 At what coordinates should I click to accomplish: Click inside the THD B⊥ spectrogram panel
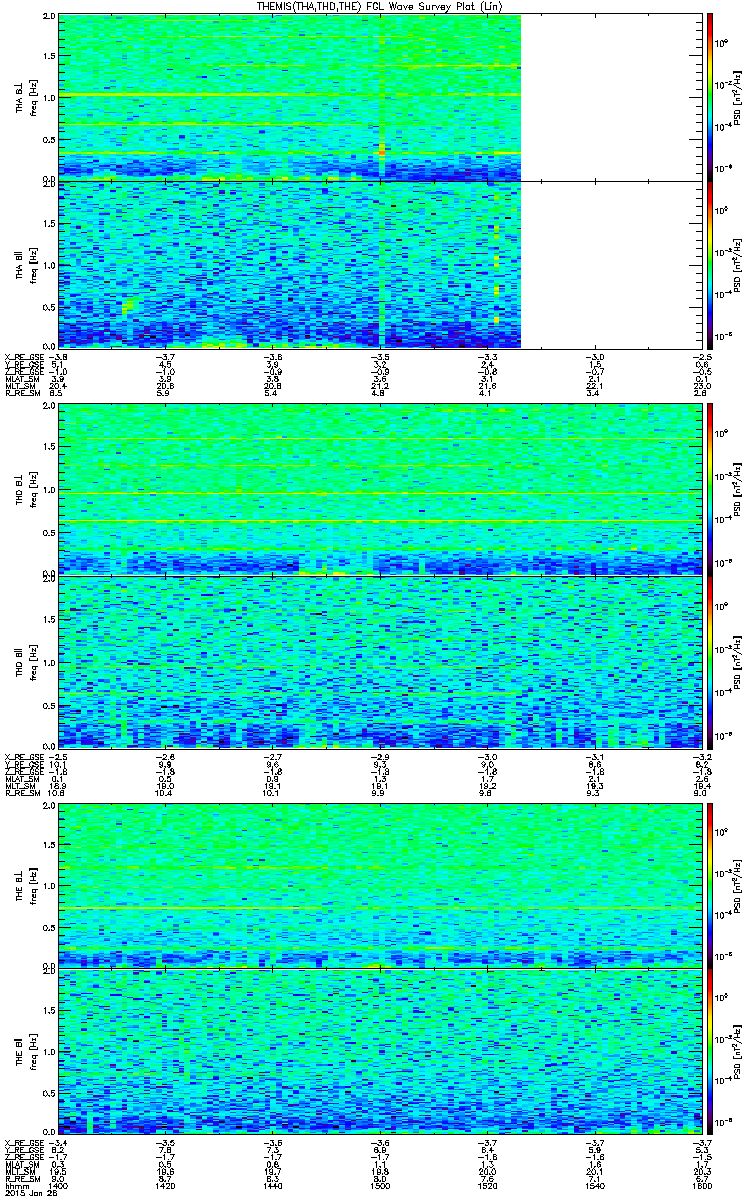tap(379, 490)
